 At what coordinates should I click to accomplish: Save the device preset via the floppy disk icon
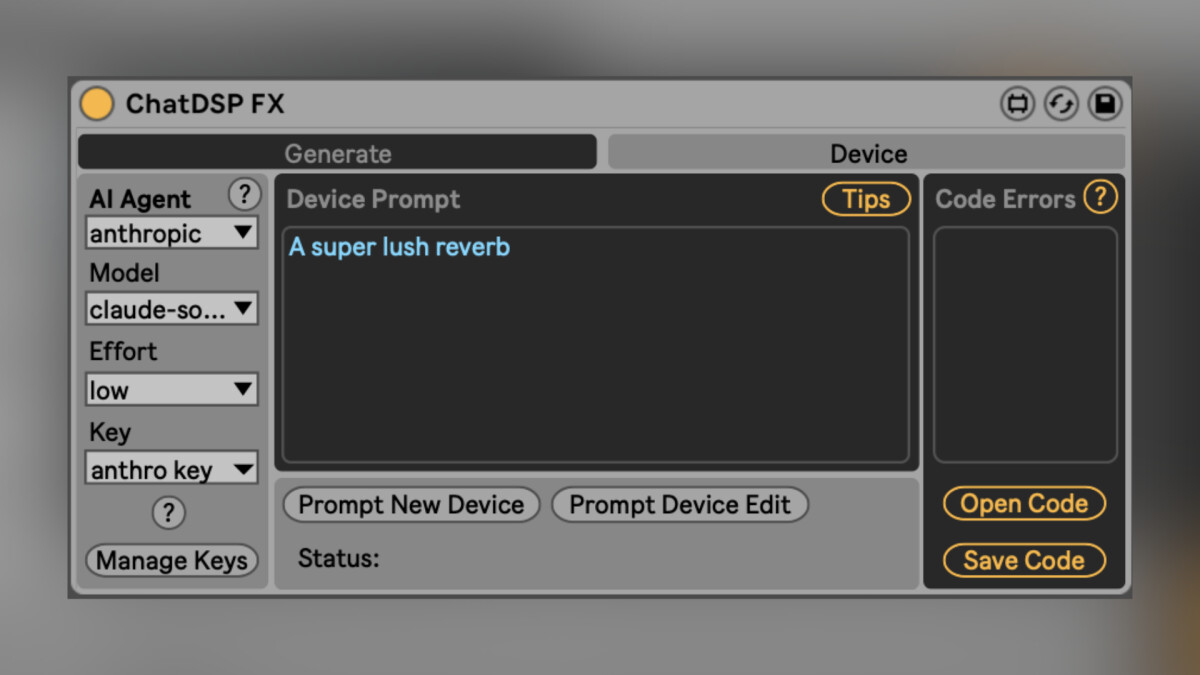tap(1104, 103)
